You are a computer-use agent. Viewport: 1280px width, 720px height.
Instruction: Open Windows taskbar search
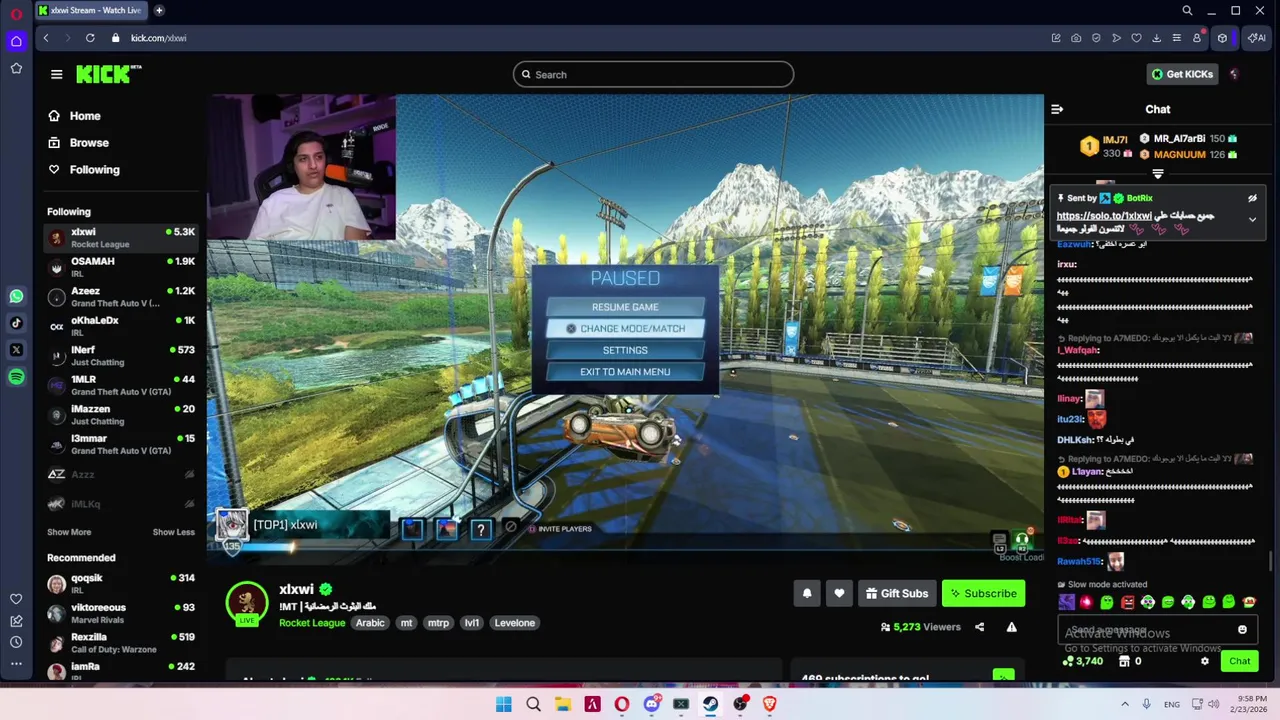tap(533, 704)
